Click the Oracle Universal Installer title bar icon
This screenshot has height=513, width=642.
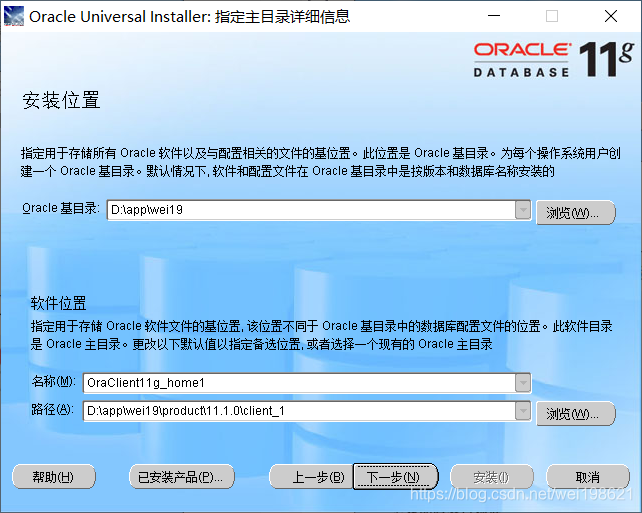coord(14,16)
